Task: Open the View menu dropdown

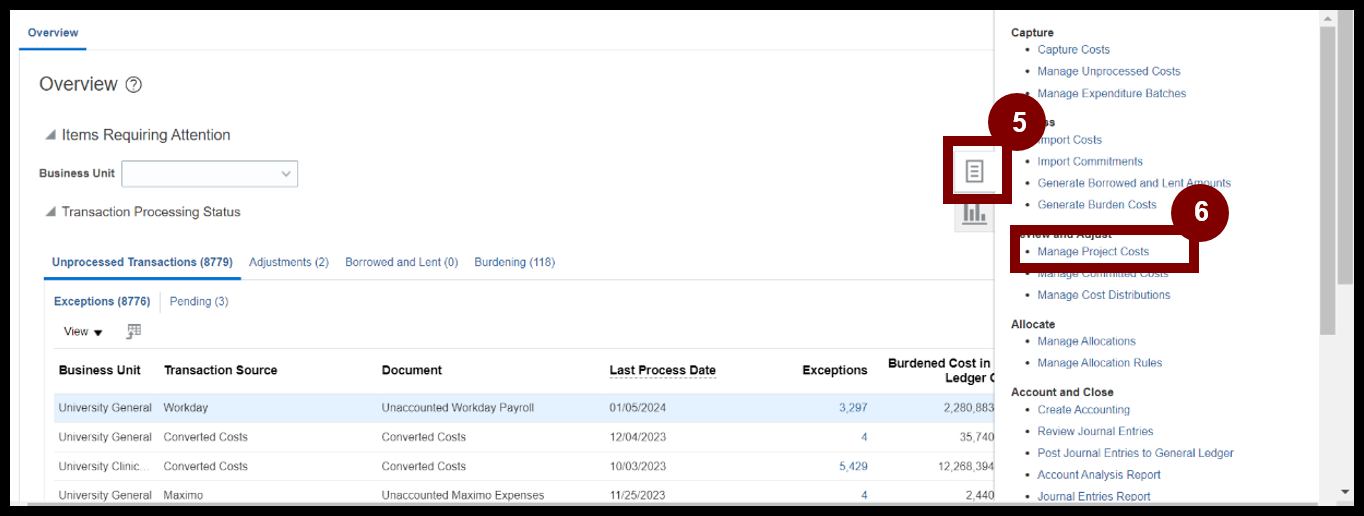Action: pyautogui.click(x=83, y=331)
